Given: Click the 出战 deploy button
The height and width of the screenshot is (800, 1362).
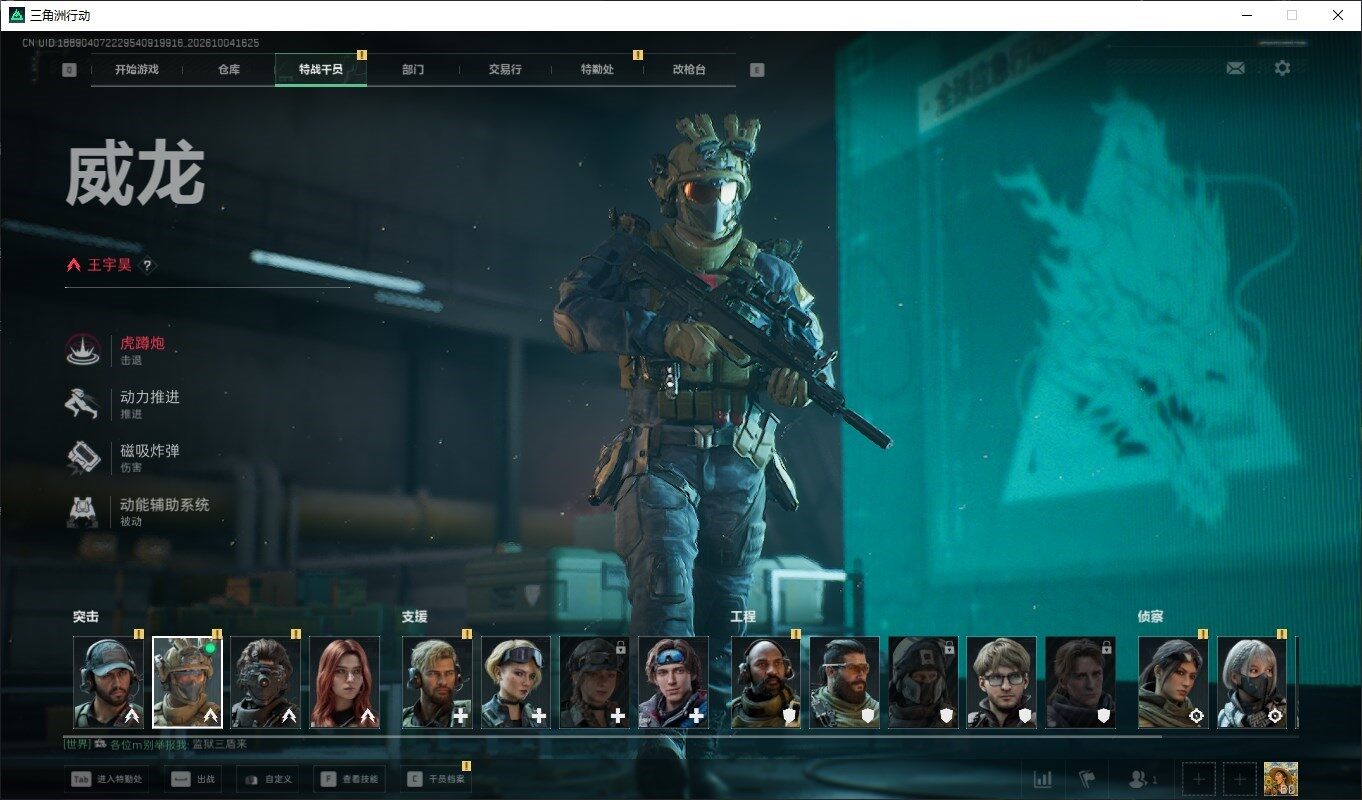Looking at the screenshot, I should [192, 779].
